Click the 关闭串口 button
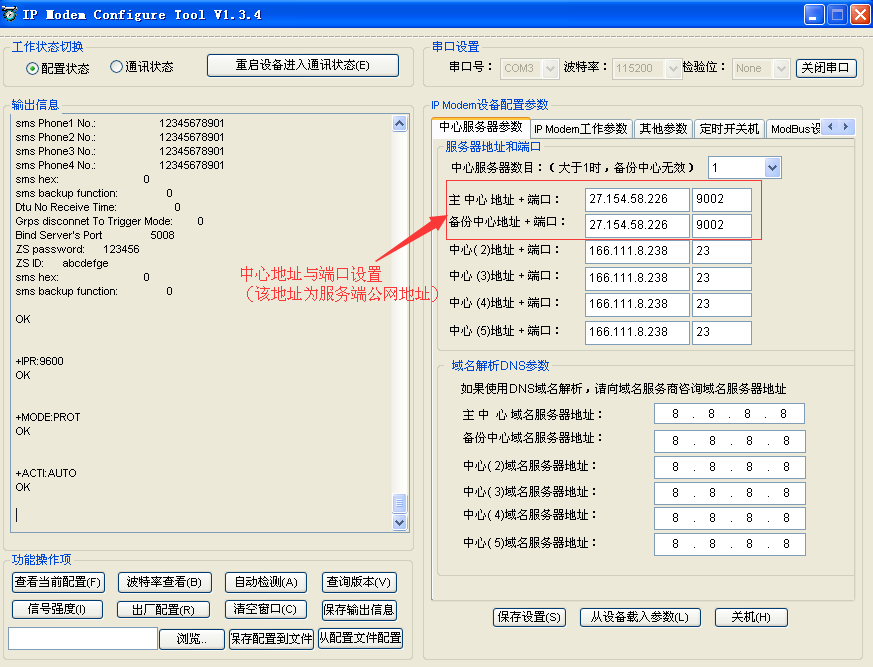This screenshot has width=873, height=667. pyautogui.click(x=826, y=68)
